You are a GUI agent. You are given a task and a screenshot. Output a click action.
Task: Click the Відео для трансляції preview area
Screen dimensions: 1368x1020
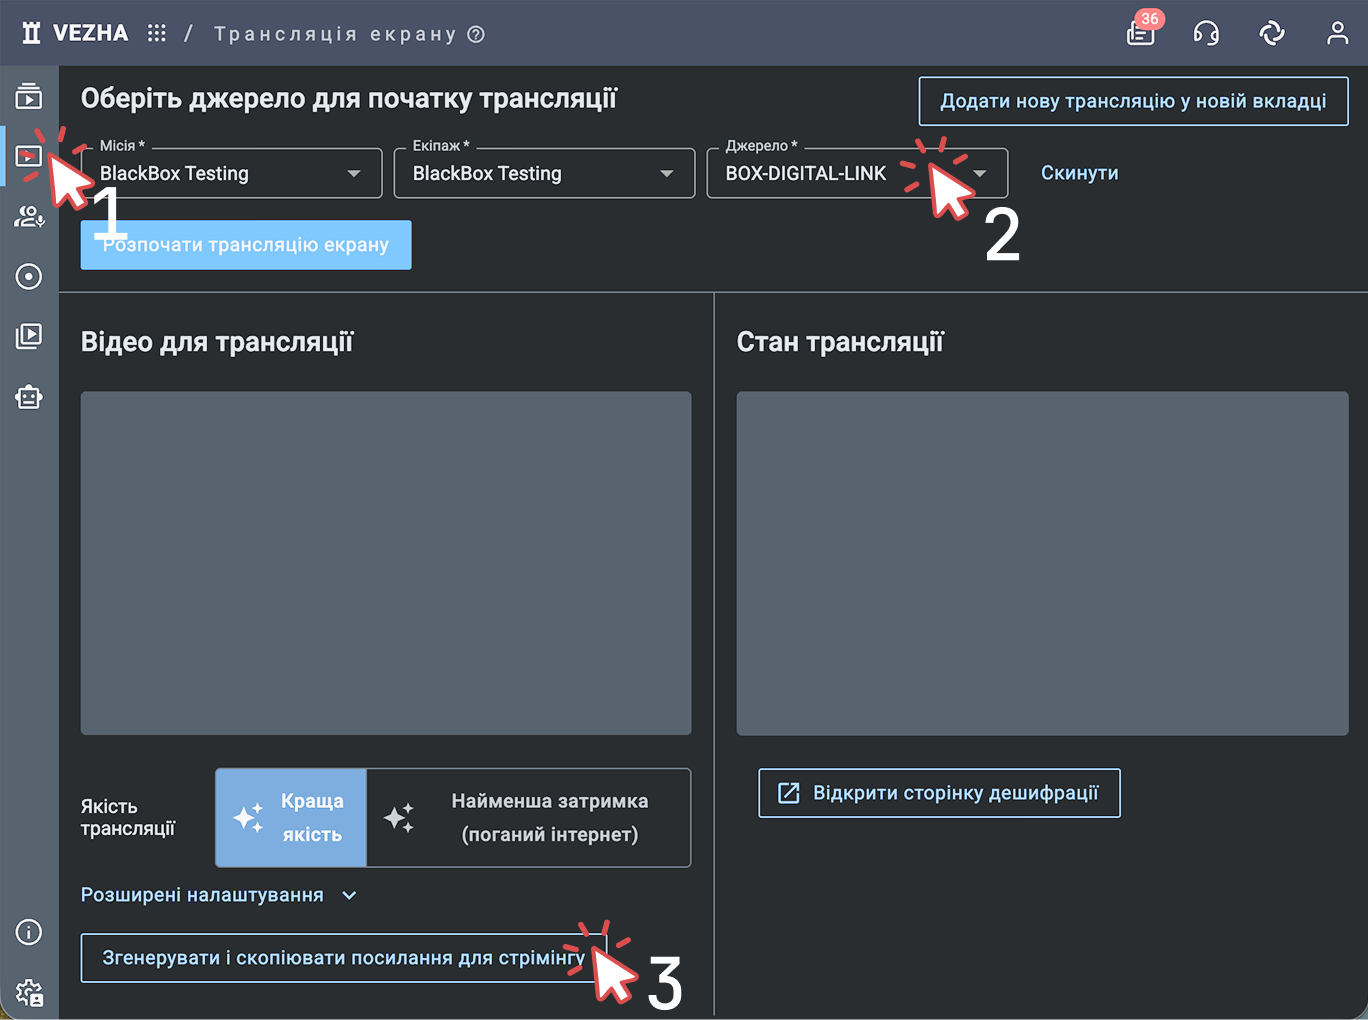click(x=386, y=563)
